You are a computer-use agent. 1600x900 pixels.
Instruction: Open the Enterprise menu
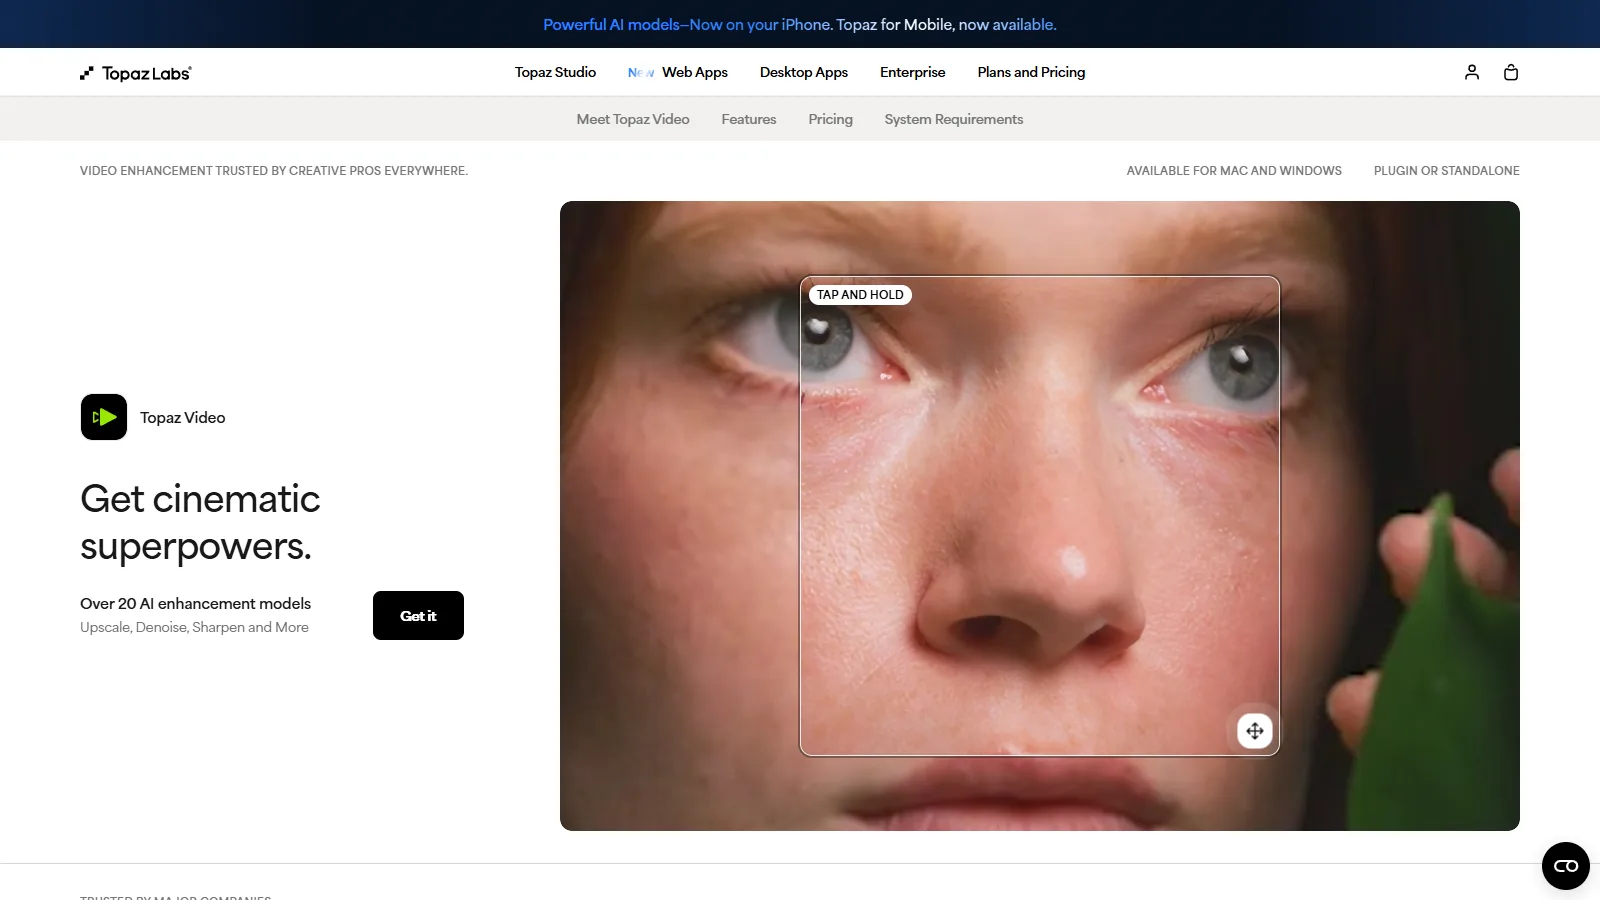(913, 72)
